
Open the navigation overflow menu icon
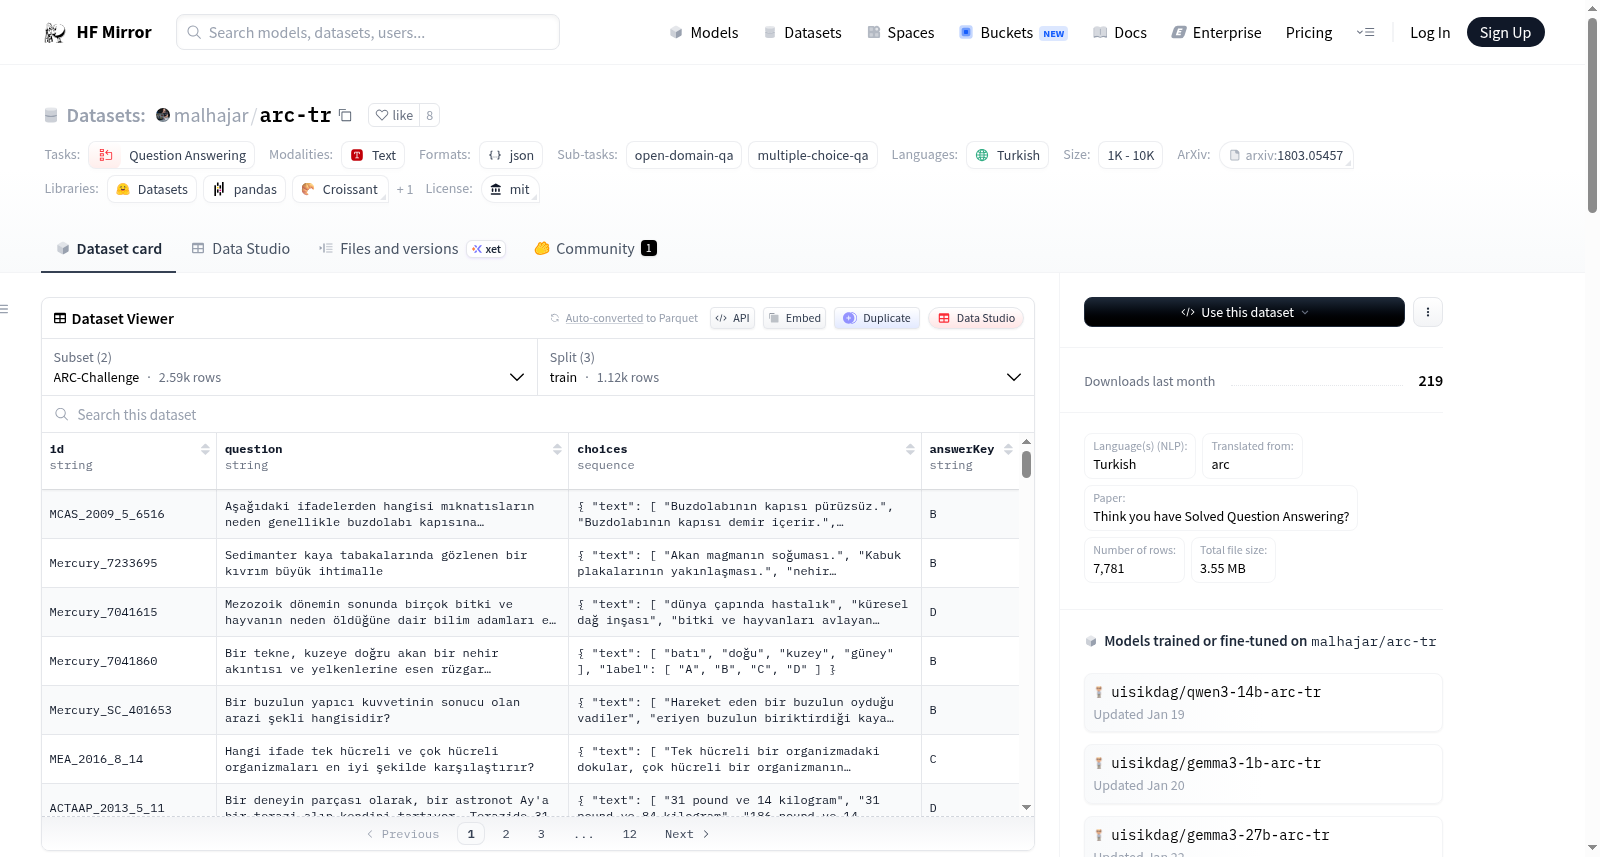1365,33
